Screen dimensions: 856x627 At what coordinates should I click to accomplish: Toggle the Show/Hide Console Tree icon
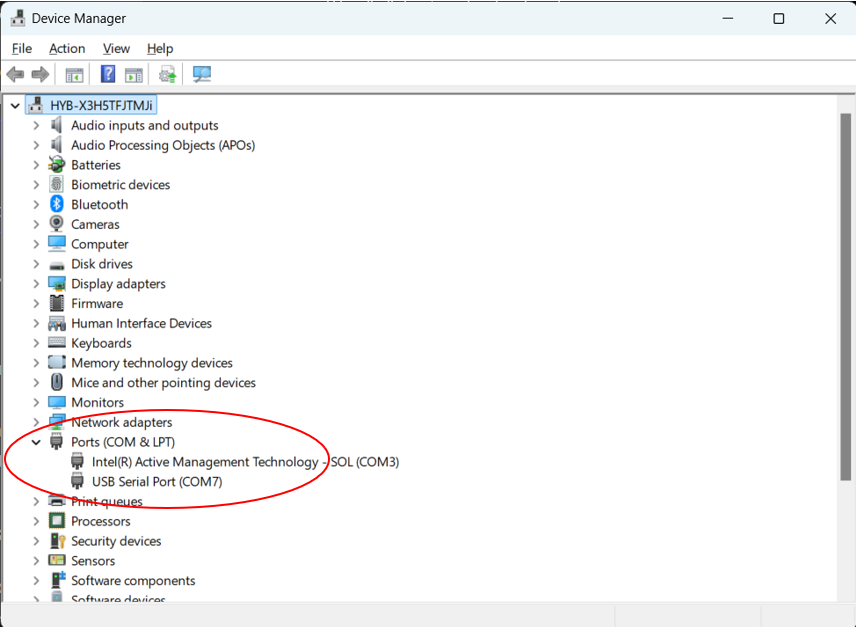72,74
